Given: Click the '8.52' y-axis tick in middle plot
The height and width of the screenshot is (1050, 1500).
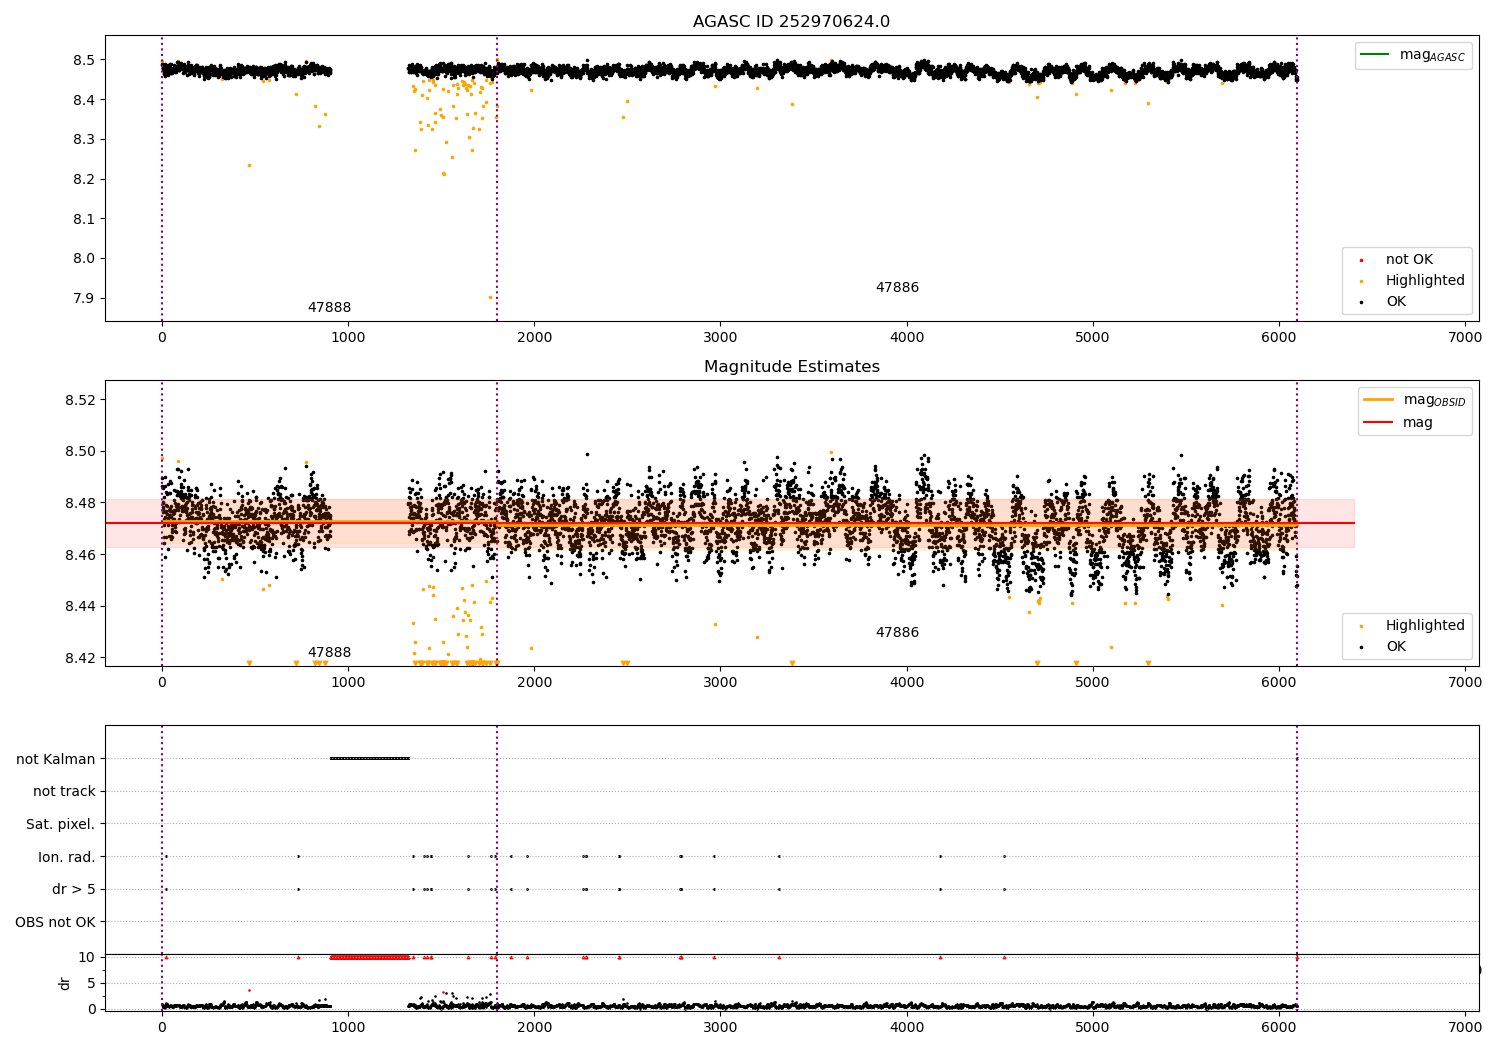Looking at the screenshot, I should click(x=80, y=400).
